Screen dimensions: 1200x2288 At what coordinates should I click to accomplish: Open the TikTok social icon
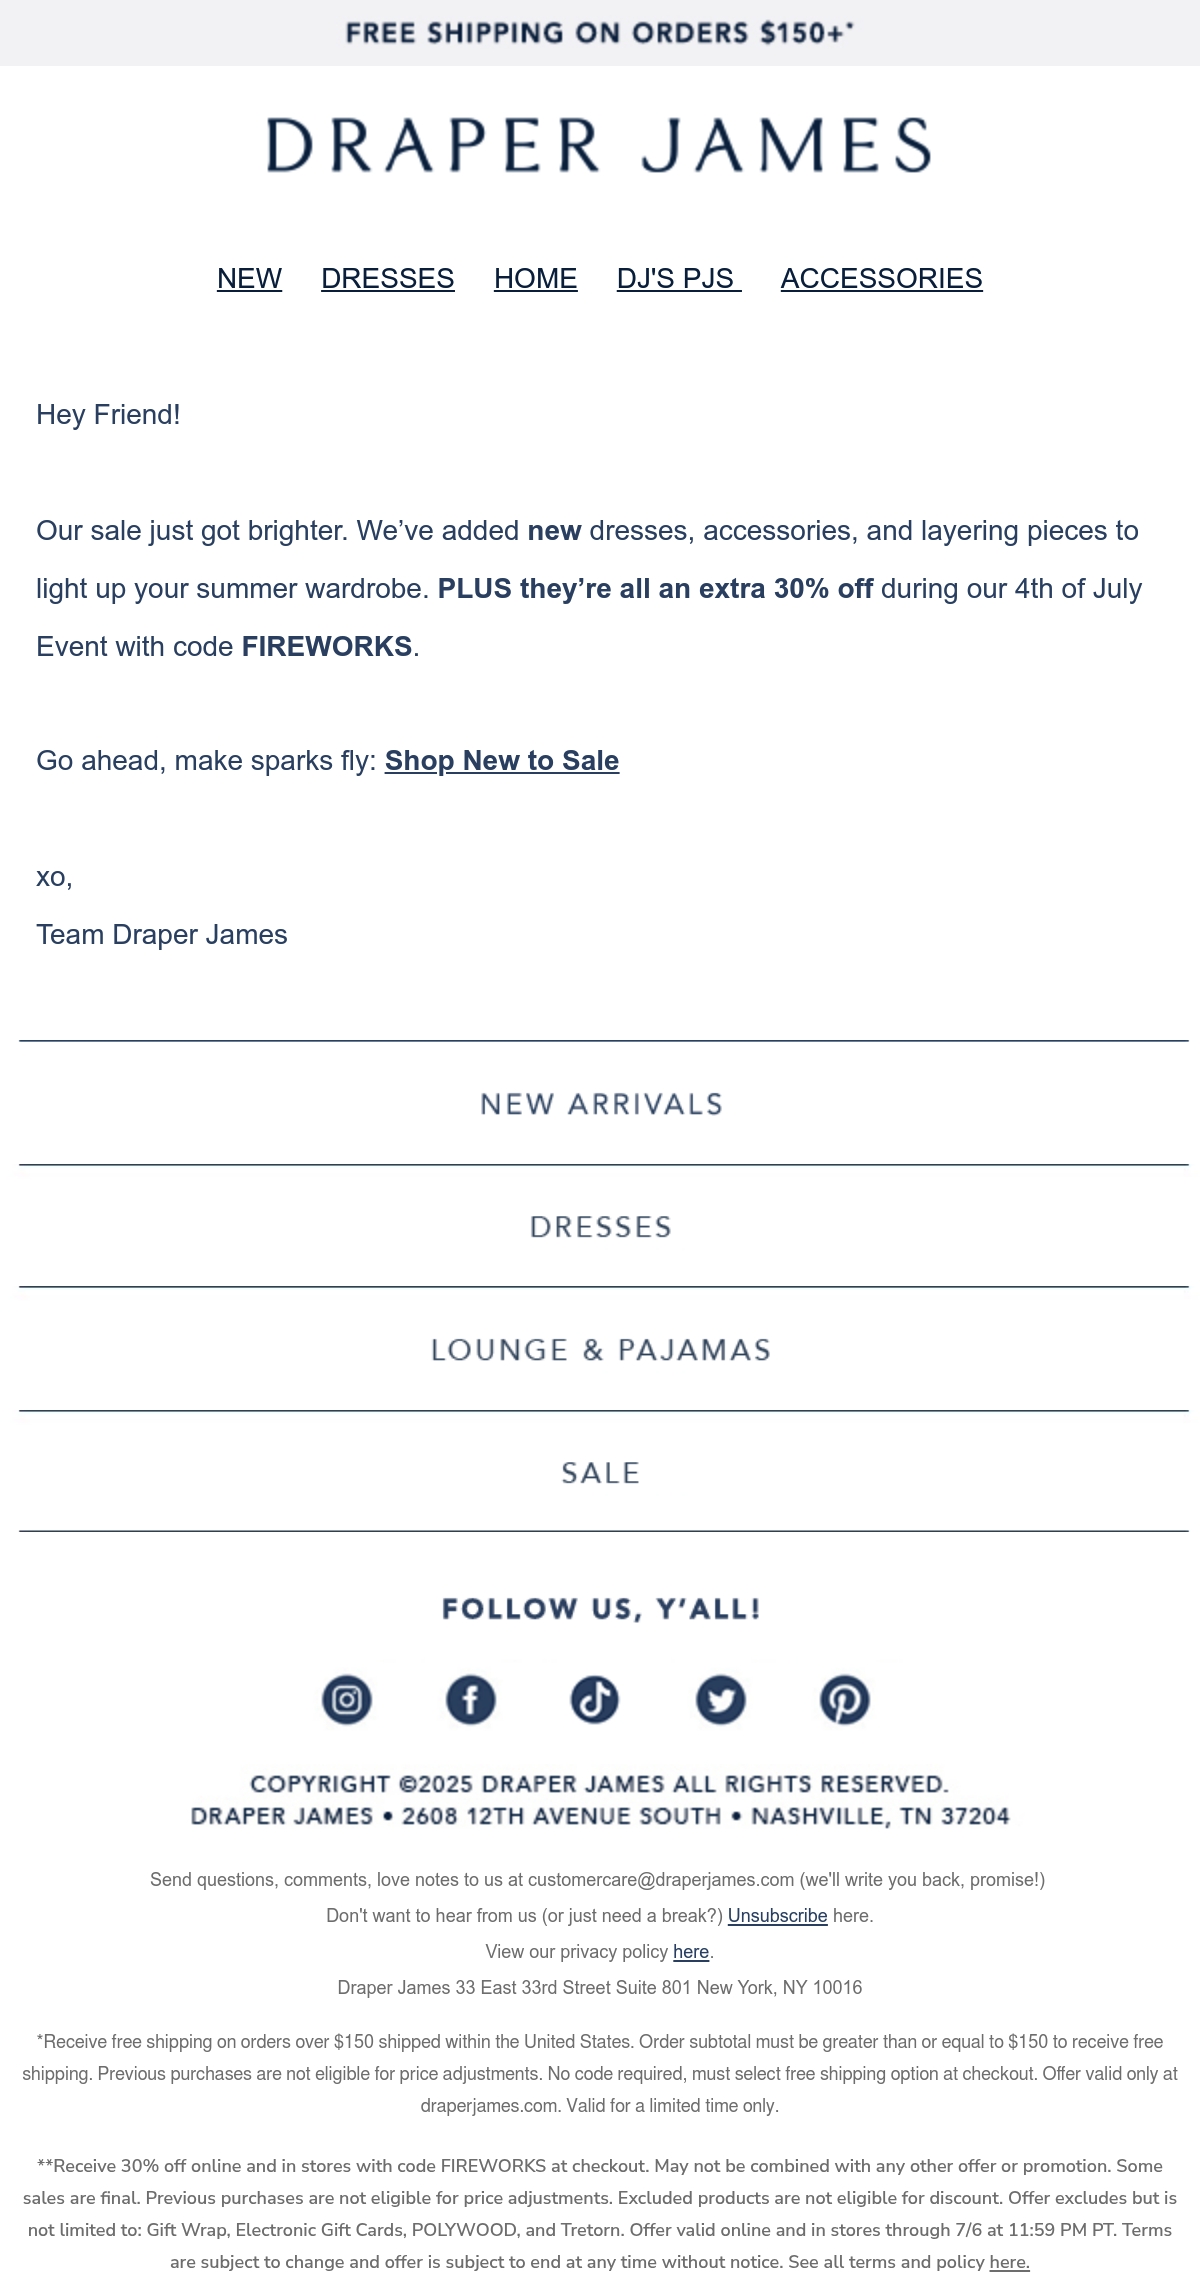tap(595, 1699)
